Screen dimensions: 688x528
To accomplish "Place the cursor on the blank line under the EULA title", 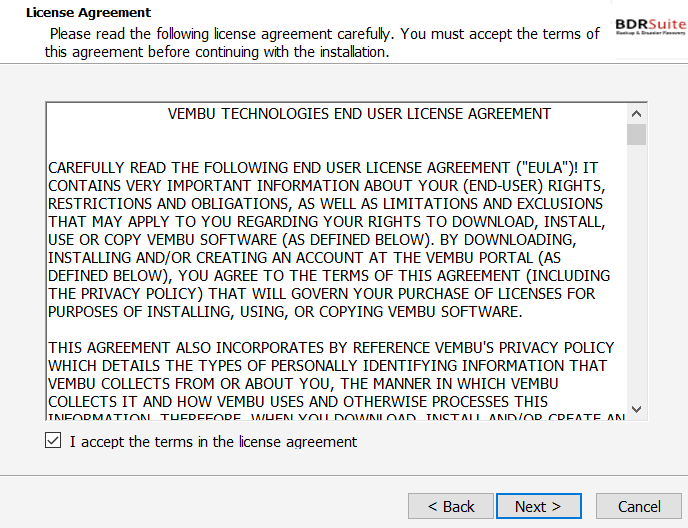I will click(336, 140).
